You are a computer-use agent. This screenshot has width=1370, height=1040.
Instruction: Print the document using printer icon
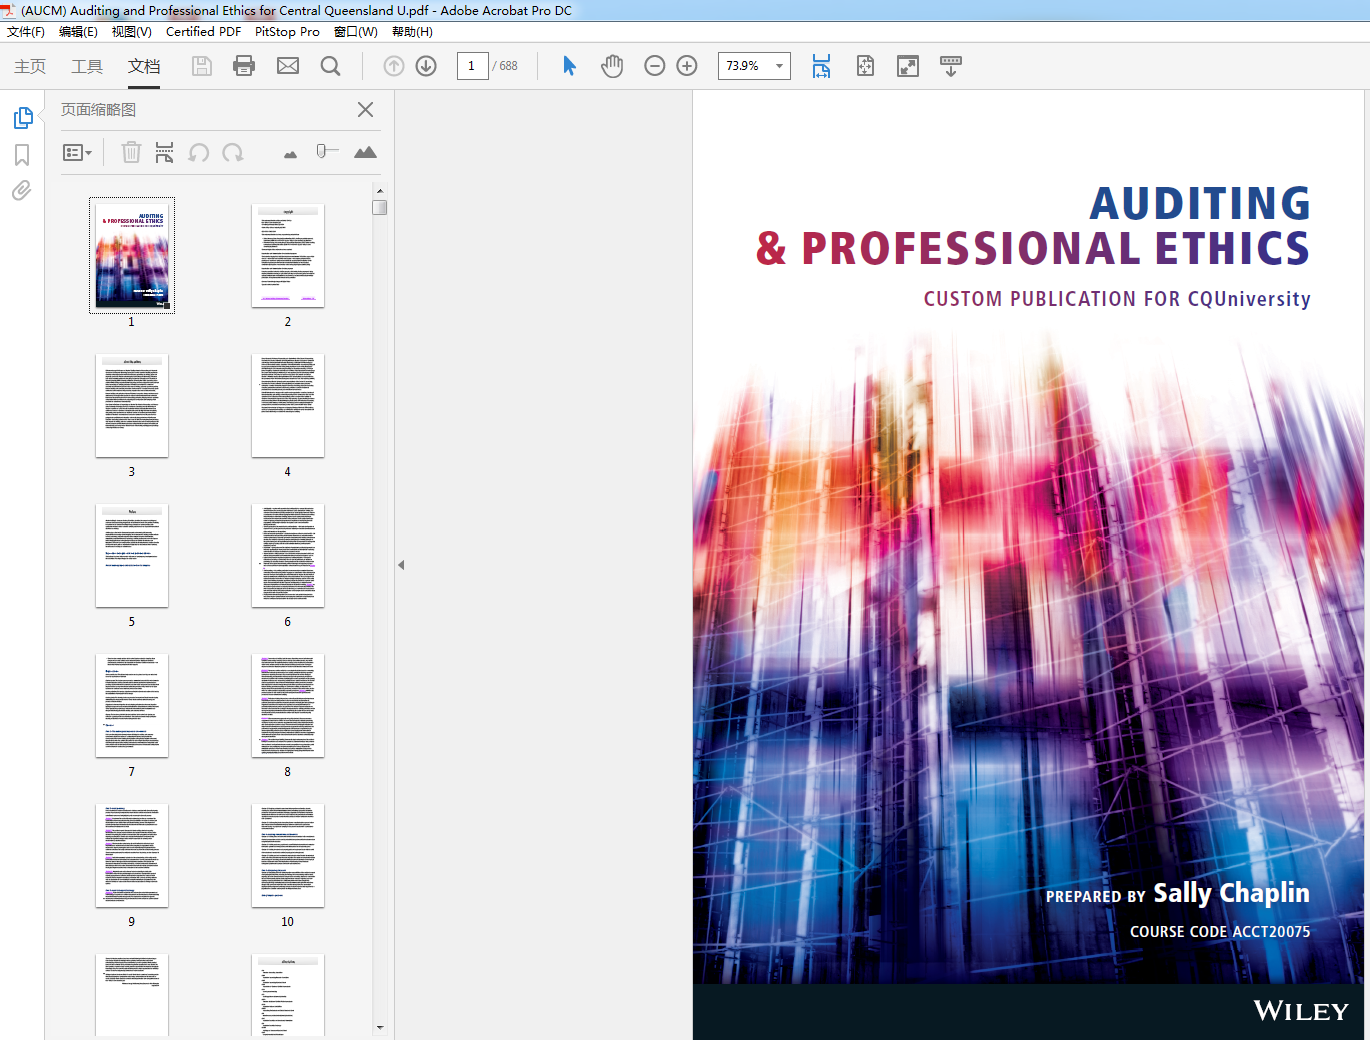tap(244, 66)
